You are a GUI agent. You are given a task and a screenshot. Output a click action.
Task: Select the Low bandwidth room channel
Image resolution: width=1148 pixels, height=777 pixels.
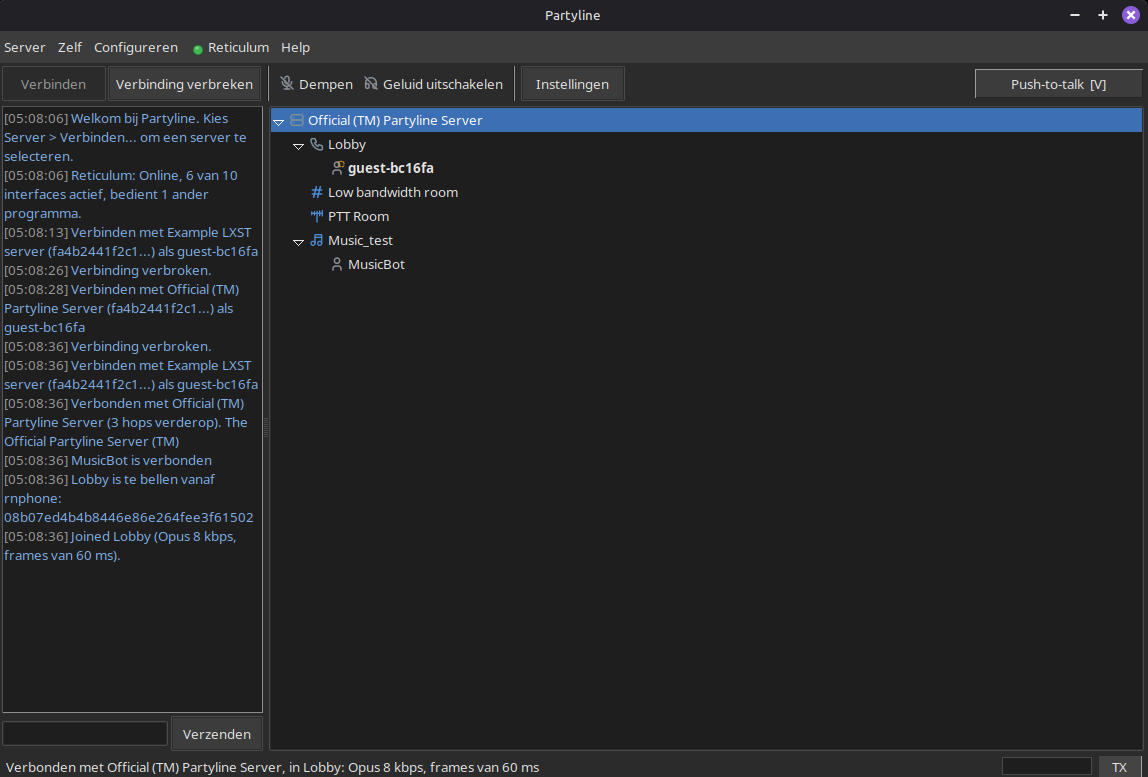coord(393,193)
